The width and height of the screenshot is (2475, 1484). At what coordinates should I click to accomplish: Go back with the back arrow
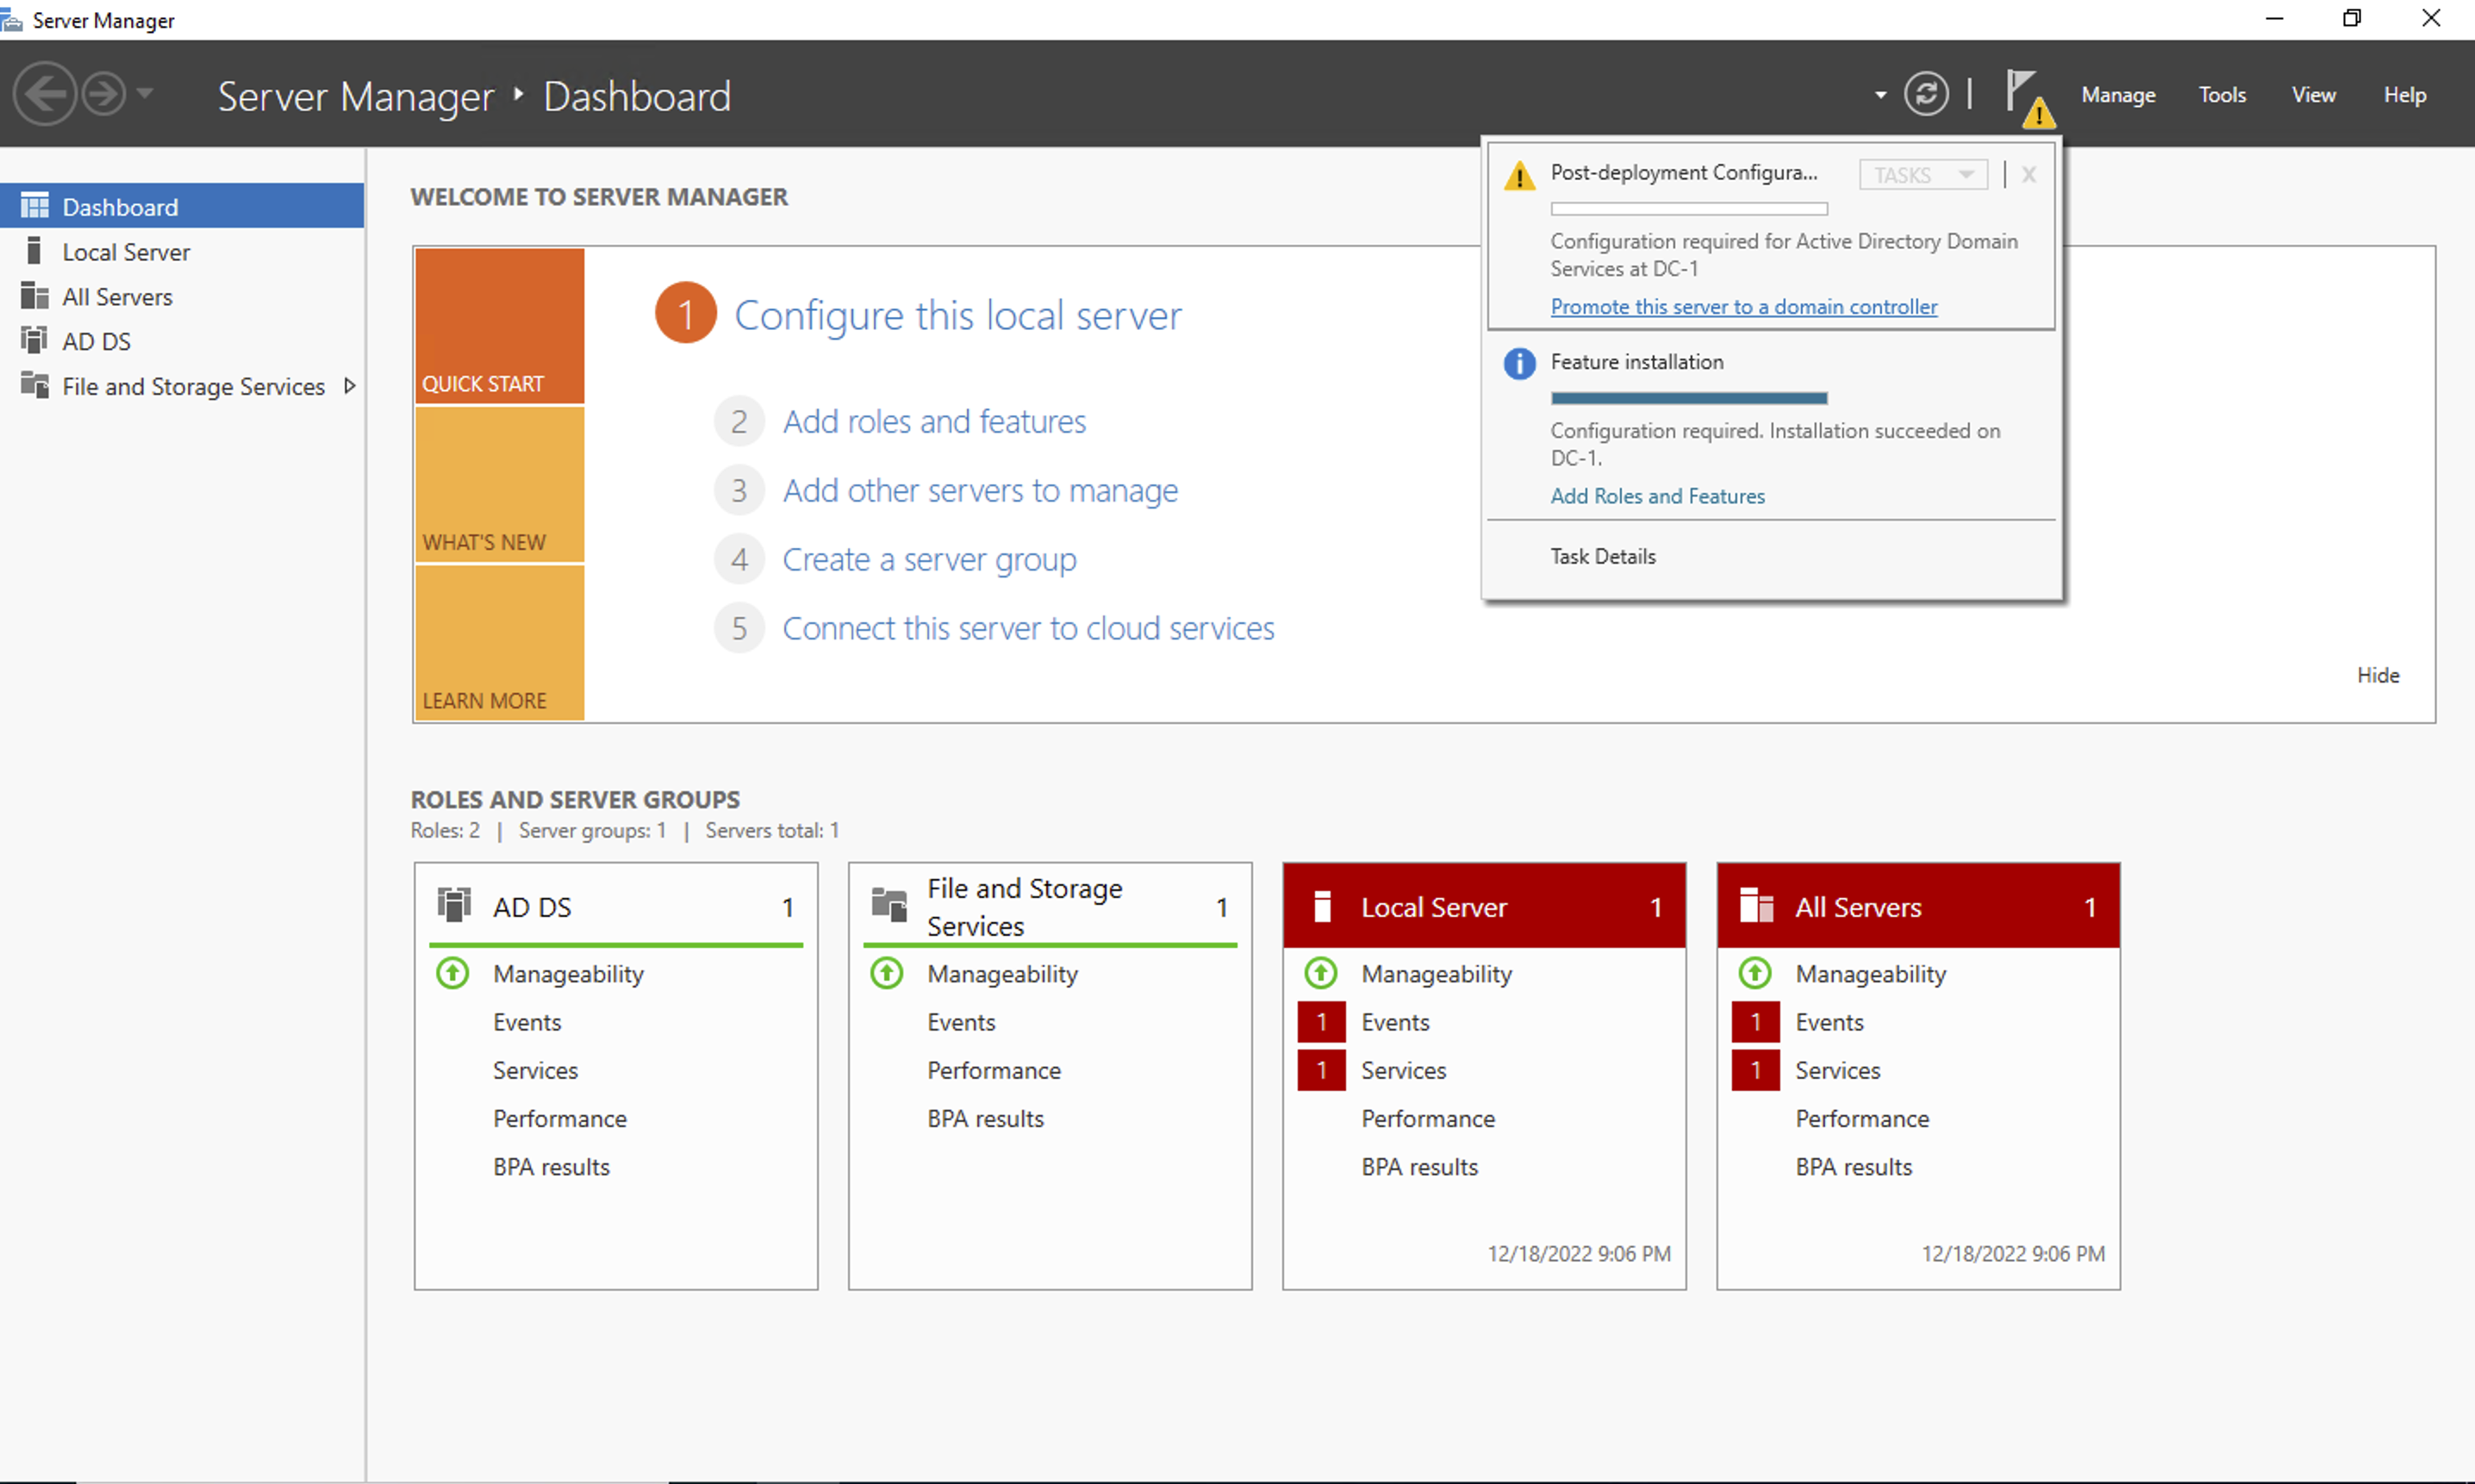[44, 95]
